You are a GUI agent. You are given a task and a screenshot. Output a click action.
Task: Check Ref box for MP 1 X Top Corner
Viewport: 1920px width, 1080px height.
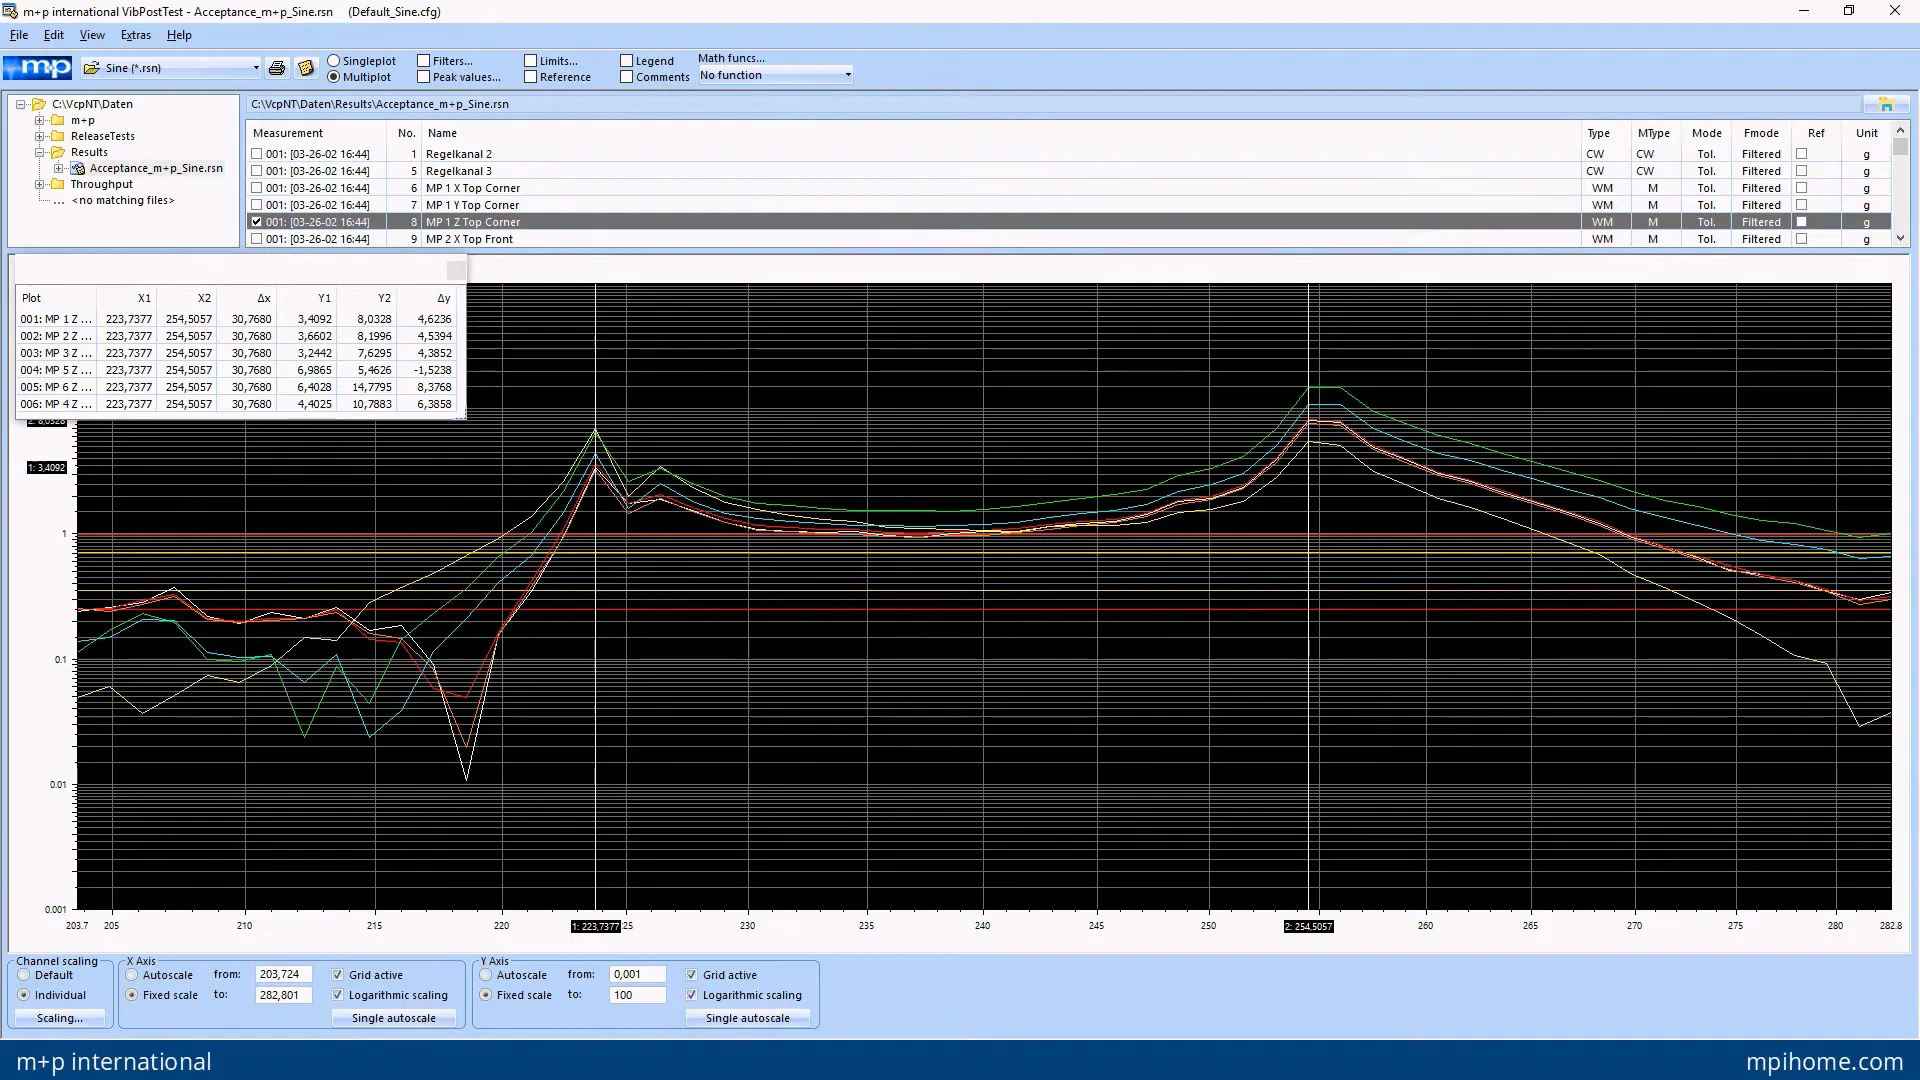coord(1802,188)
